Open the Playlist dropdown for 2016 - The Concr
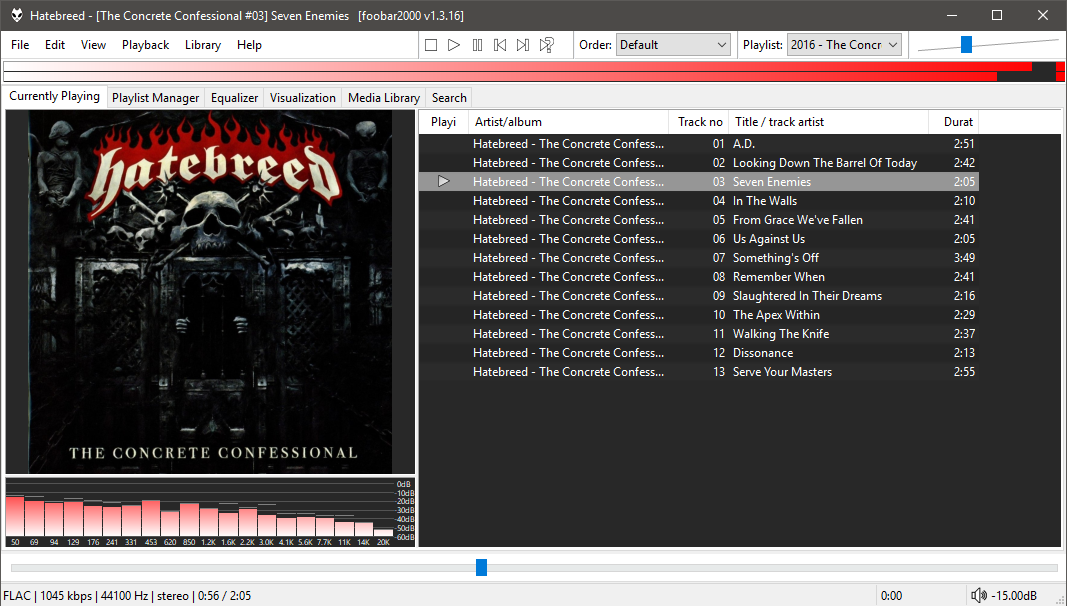The width and height of the screenshot is (1067, 606). click(x=844, y=45)
